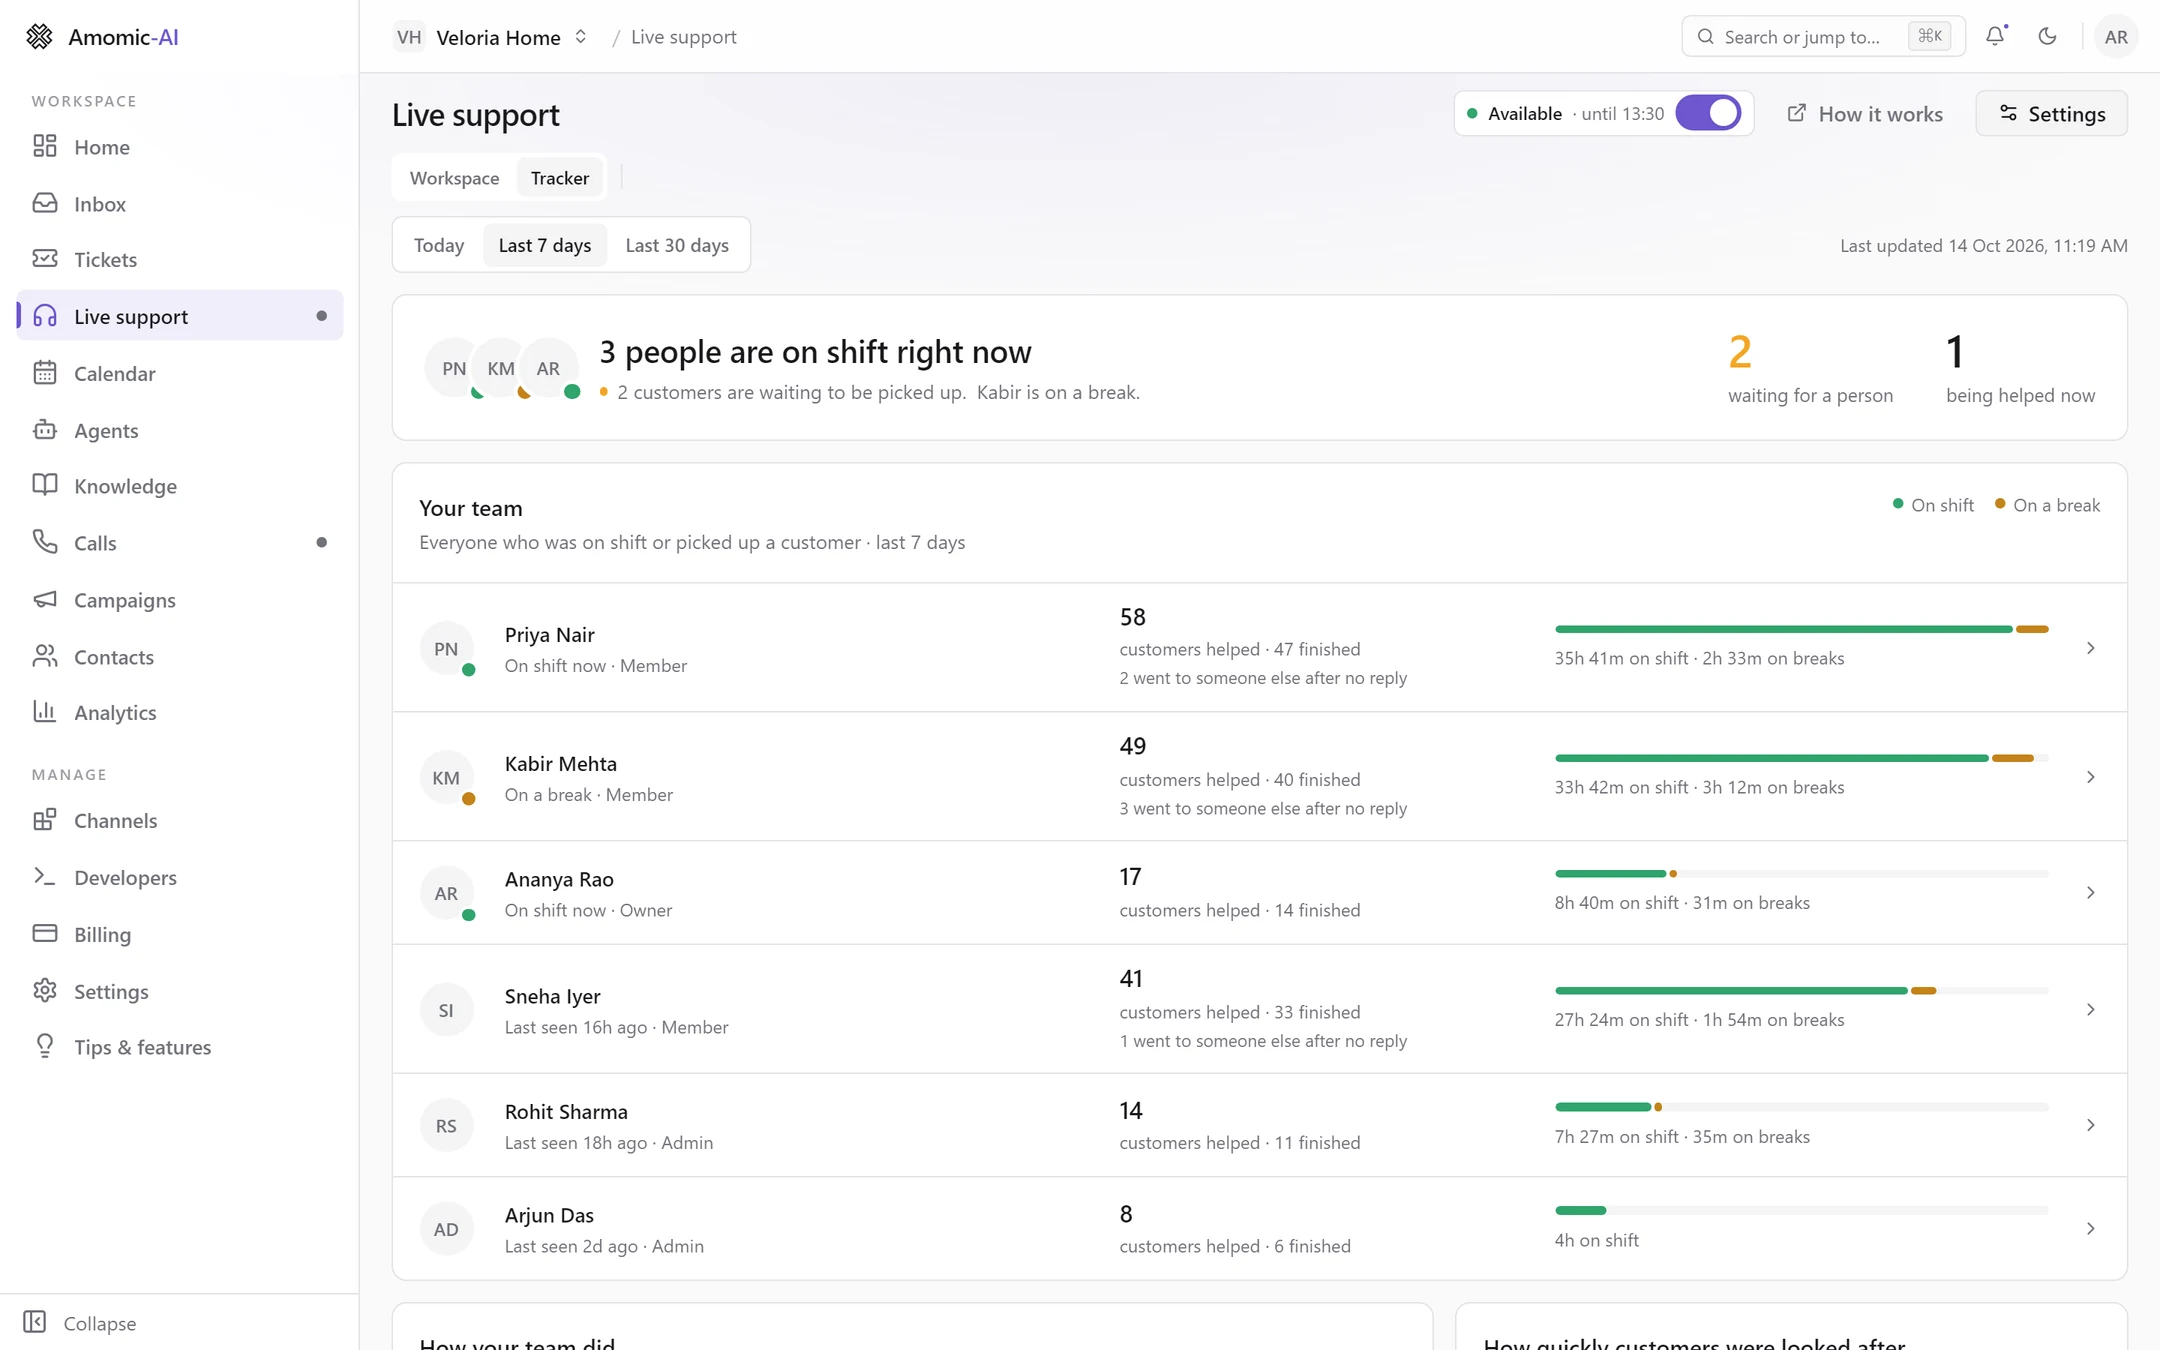Expand Priya Nair's row chevron
This screenshot has height=1350, width=2160.
2090,648
